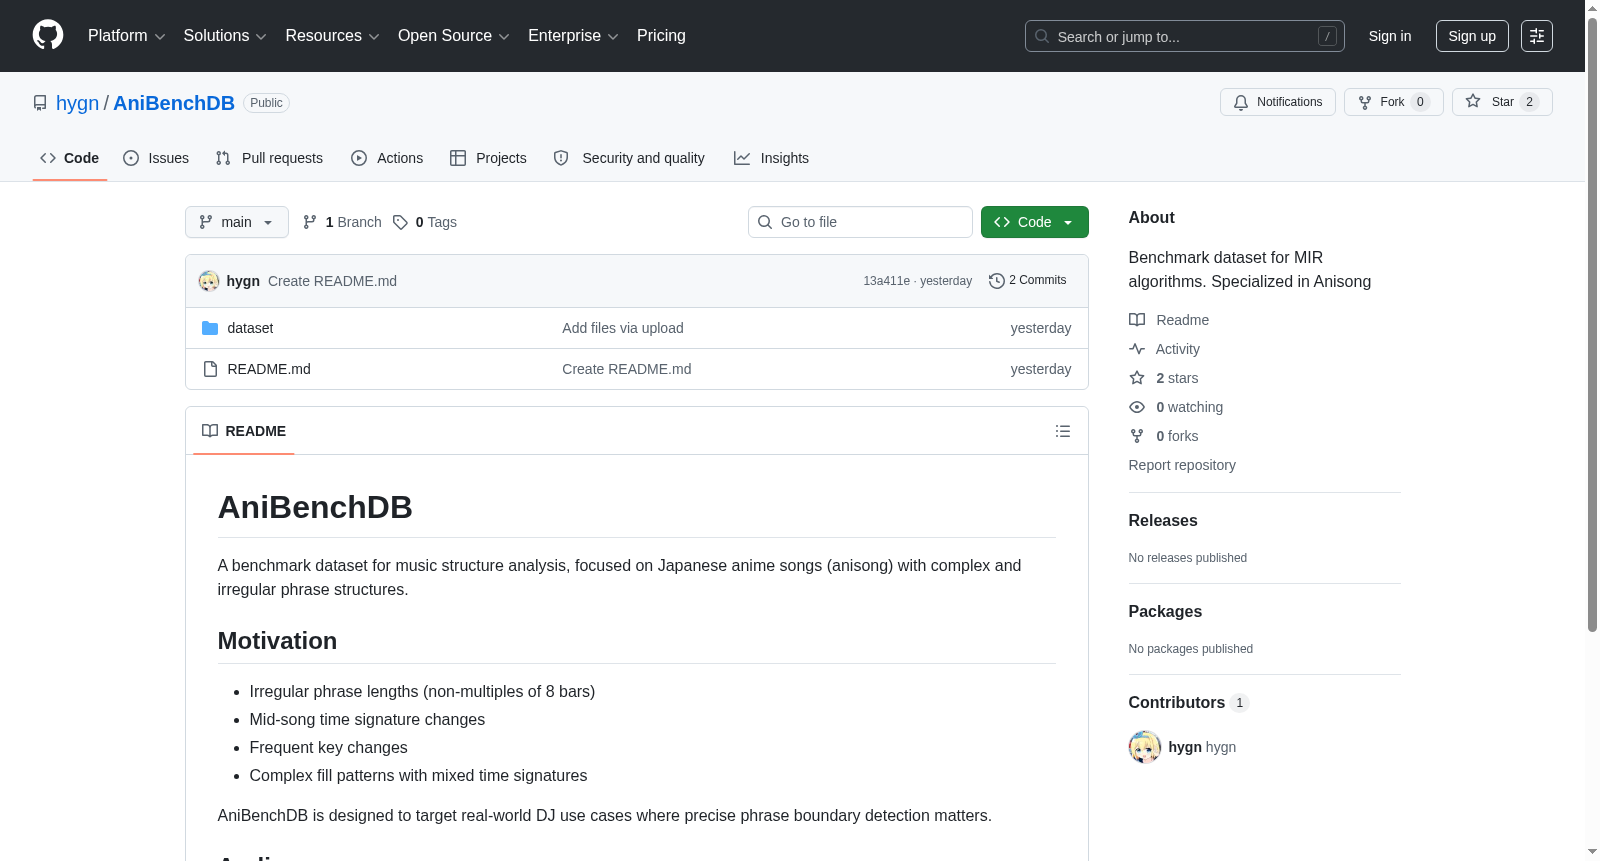Switch to the Security and quality tab
The width and height of the screenshot is (1600, 861).
pos(629,158)
